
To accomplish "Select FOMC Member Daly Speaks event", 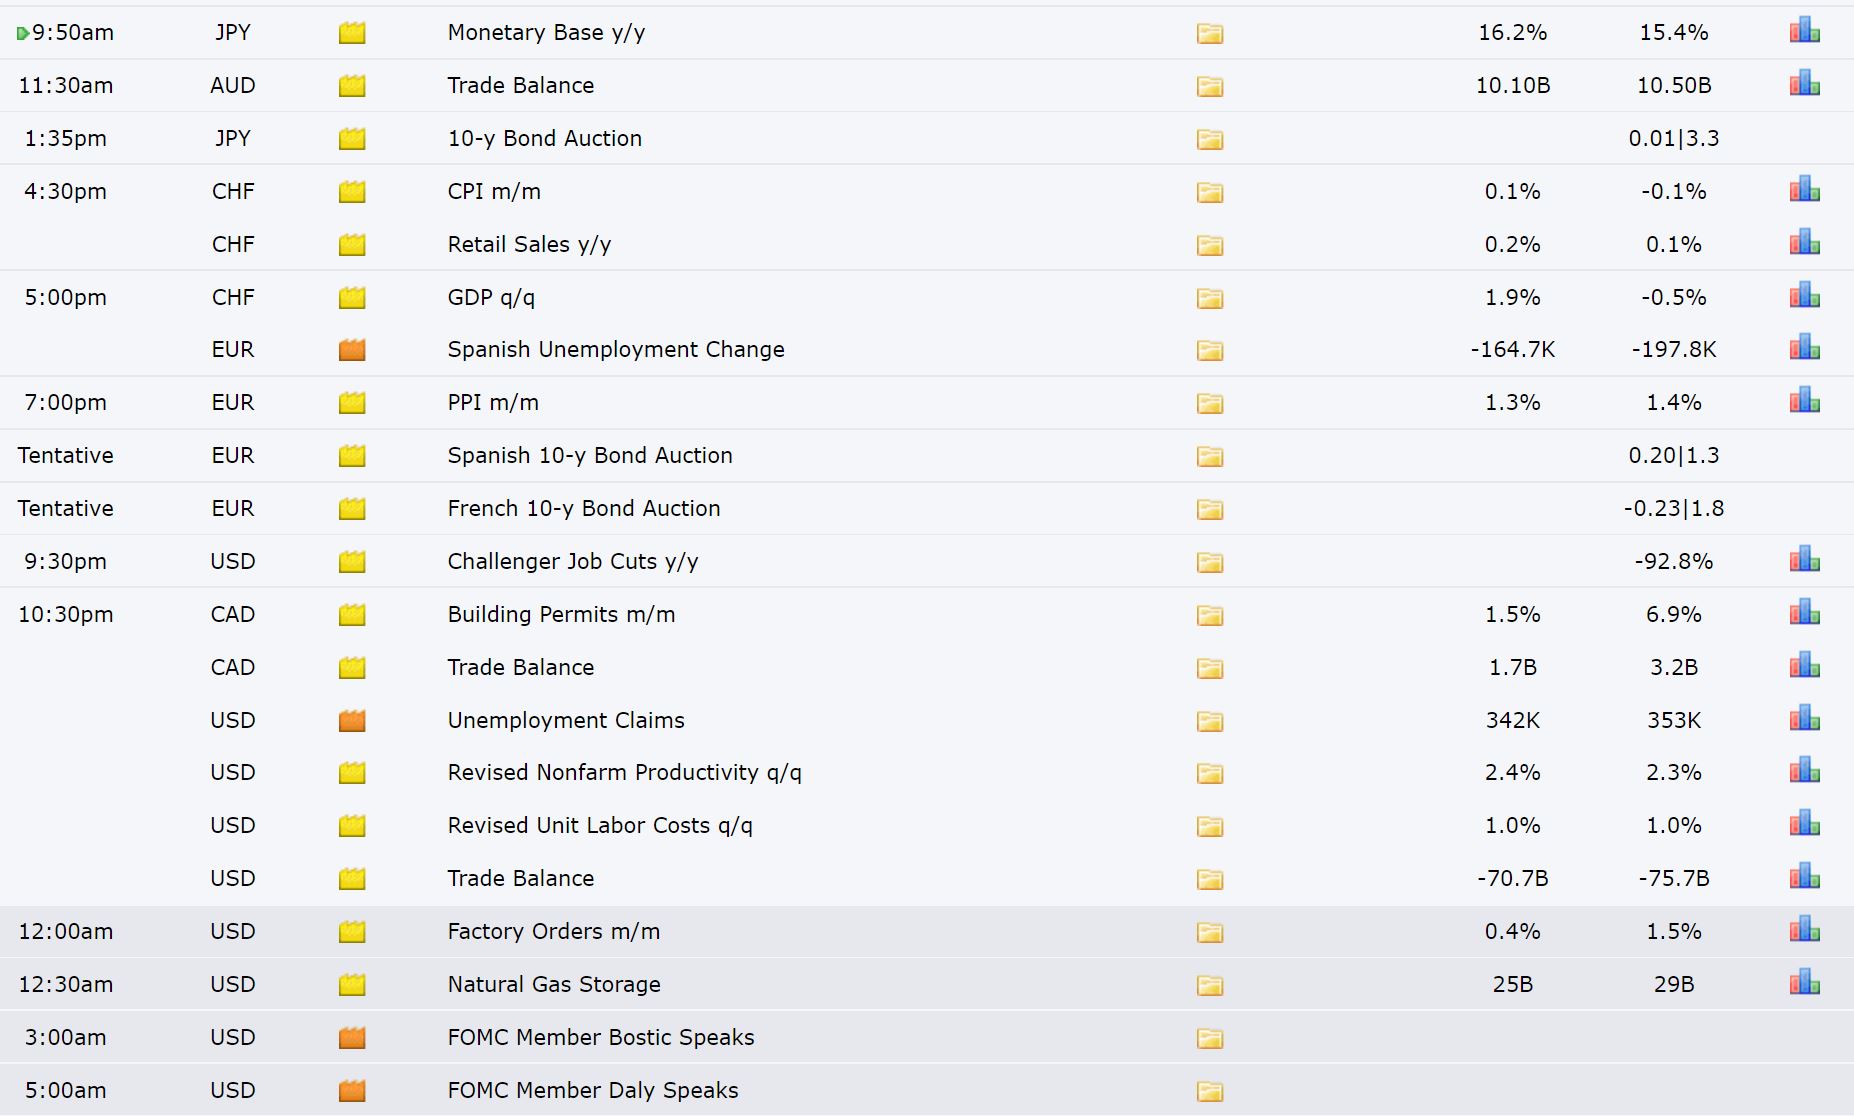I will click(x=593, y=1090).
